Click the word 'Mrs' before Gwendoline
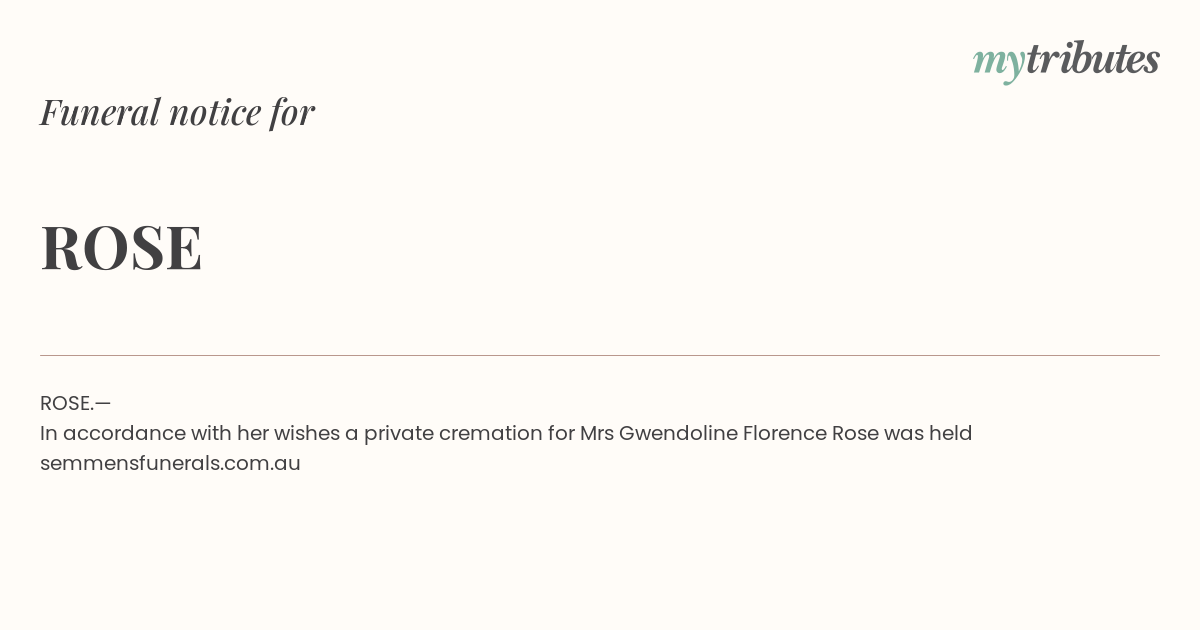The width and height of the screenshot is (1200, 630). (597, 433)
